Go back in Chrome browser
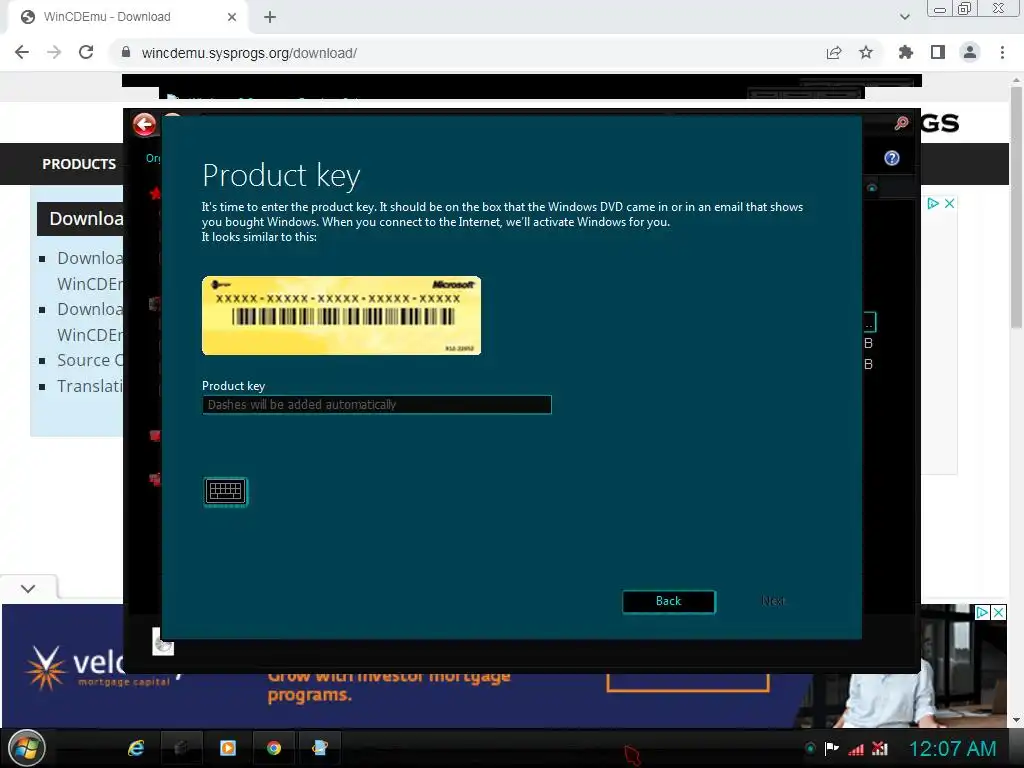The height and width of the screenshot is (768, 1024). (x=22, y=52)
